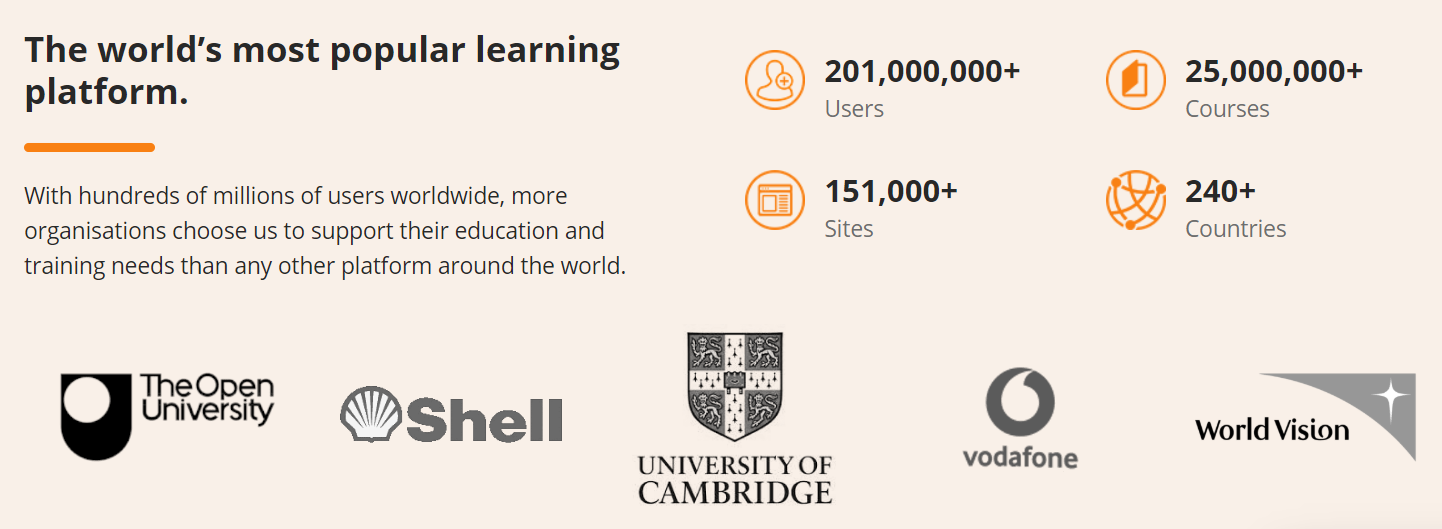Viewport: 1442px width, 529px height.
Task: Click the orange Courses book icon
Action: coord(1136,80)
